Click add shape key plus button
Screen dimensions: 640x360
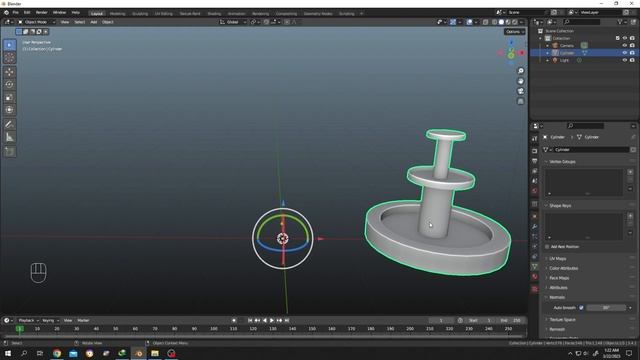[x=630, y=216]
